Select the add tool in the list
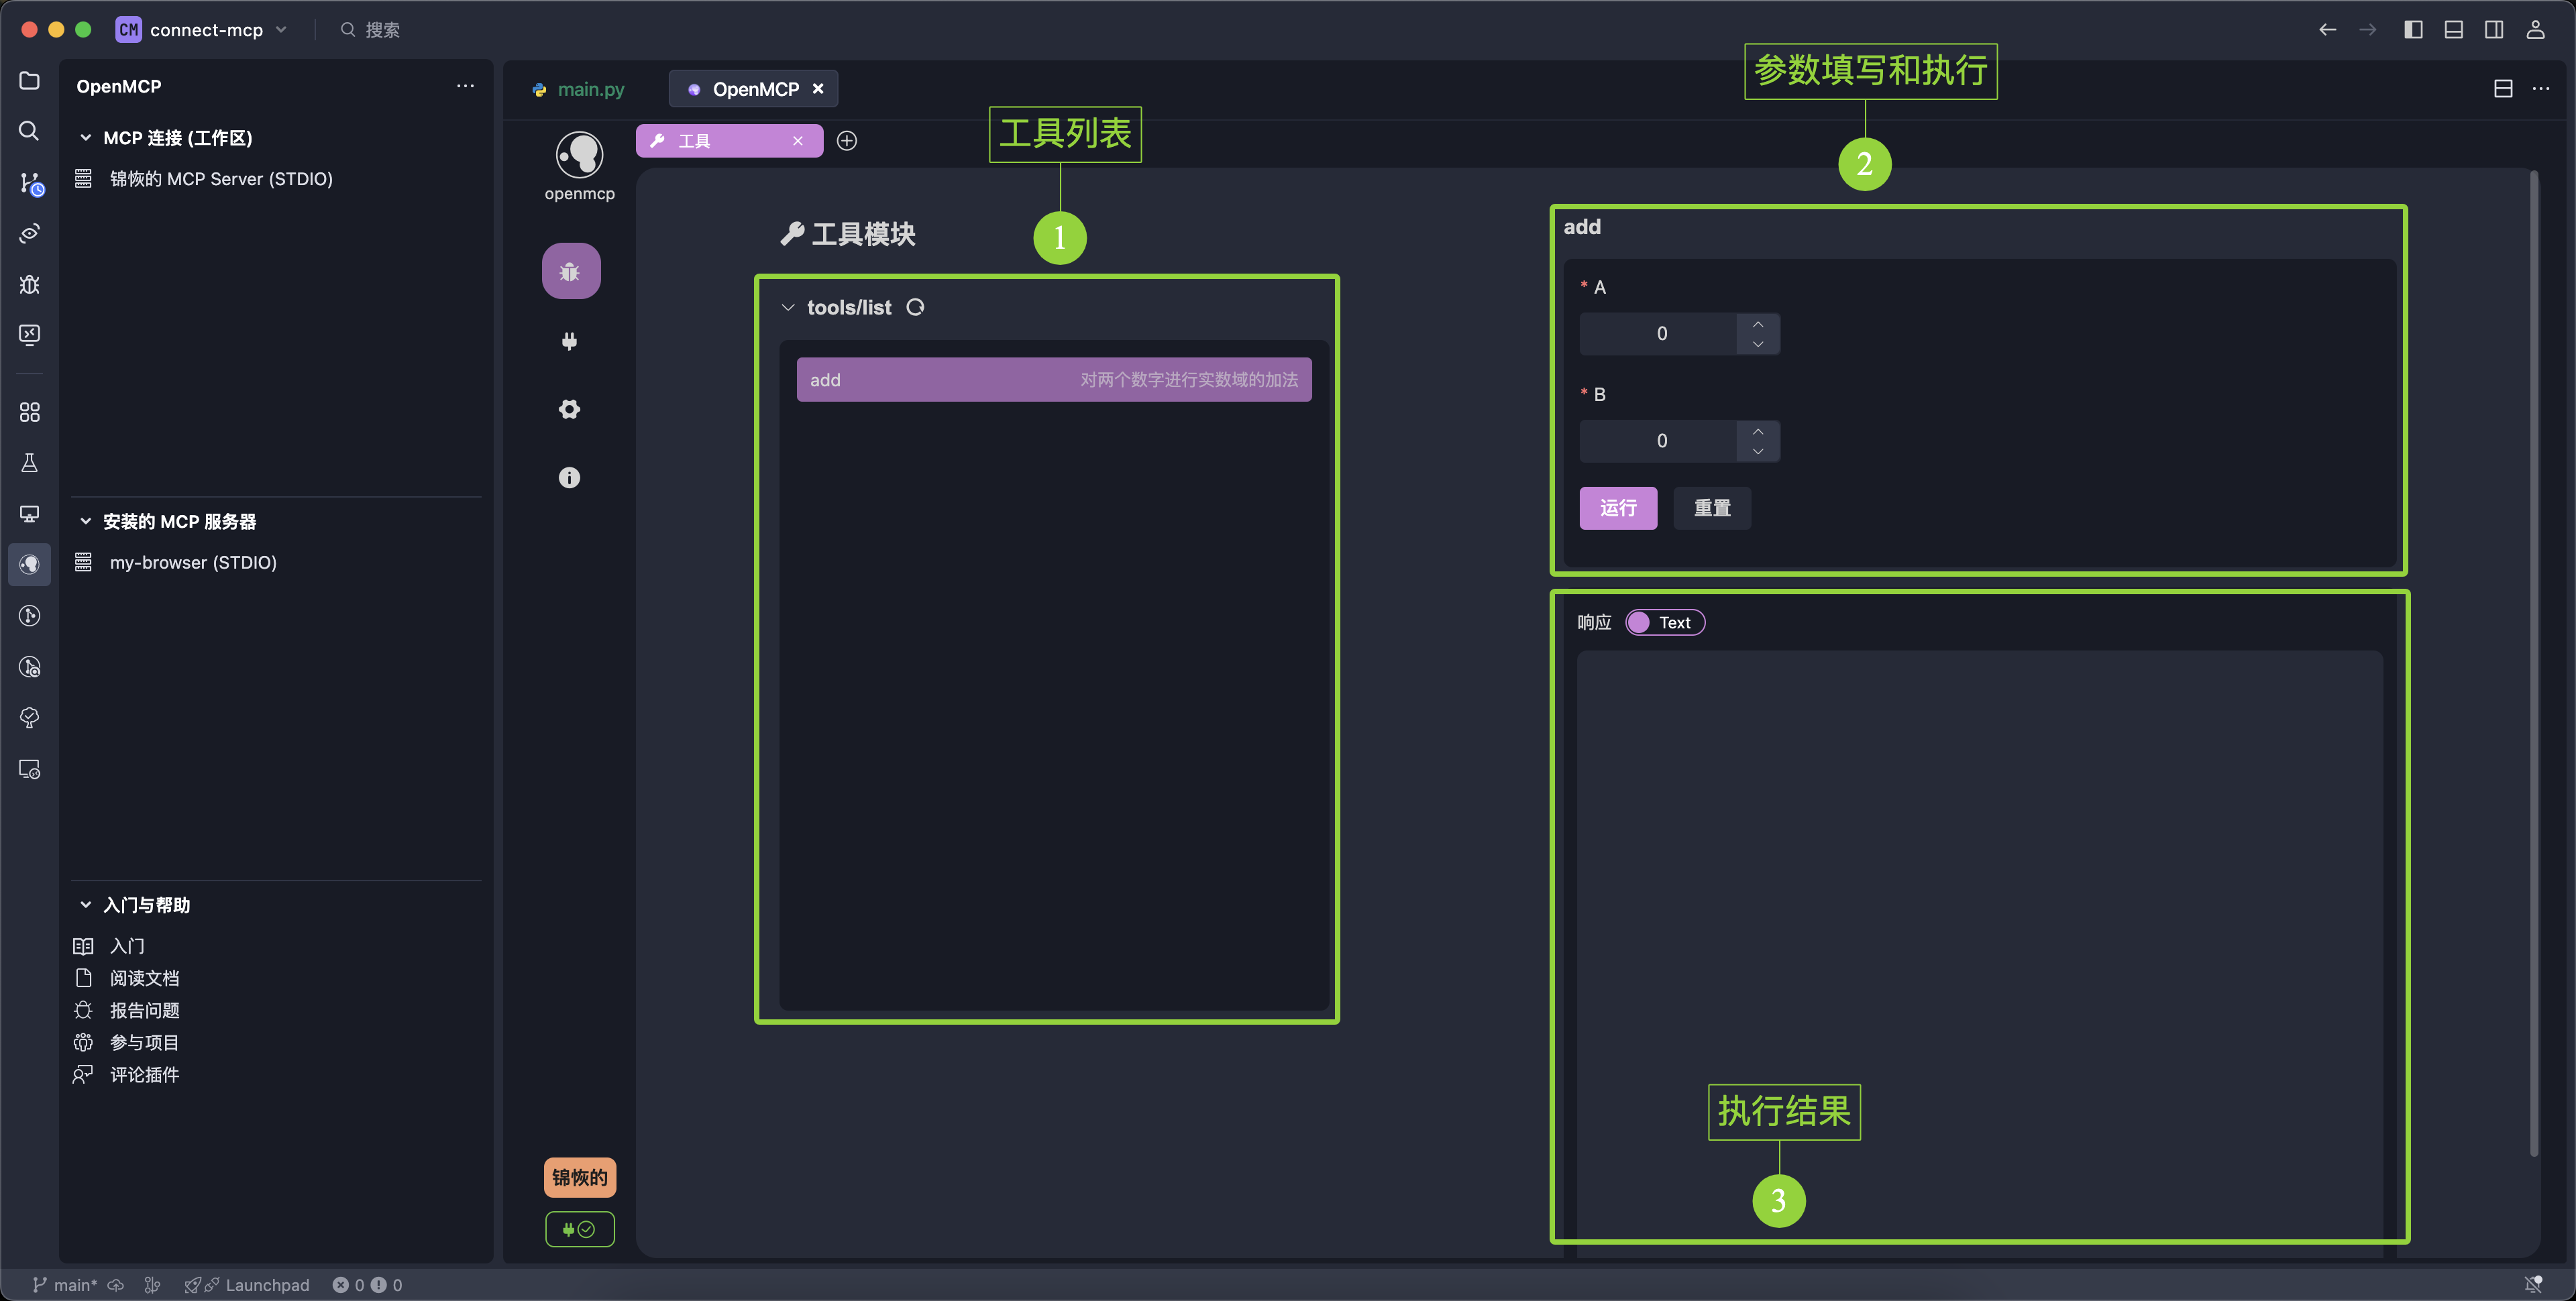Screen dimensions: 2576x1301 click(1053, 380)
